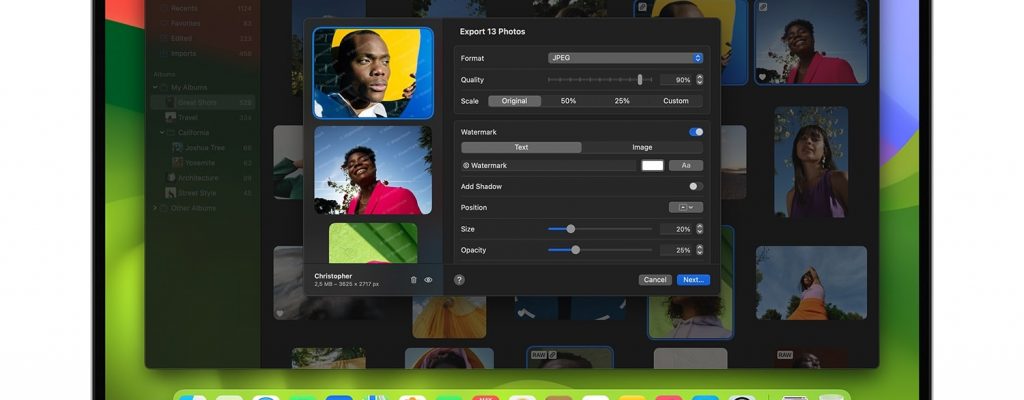Screen dimensions: 1024x400
Task: Collapse the California folder in sidebar
Action: pyautogui.click(x=162, y=132)
